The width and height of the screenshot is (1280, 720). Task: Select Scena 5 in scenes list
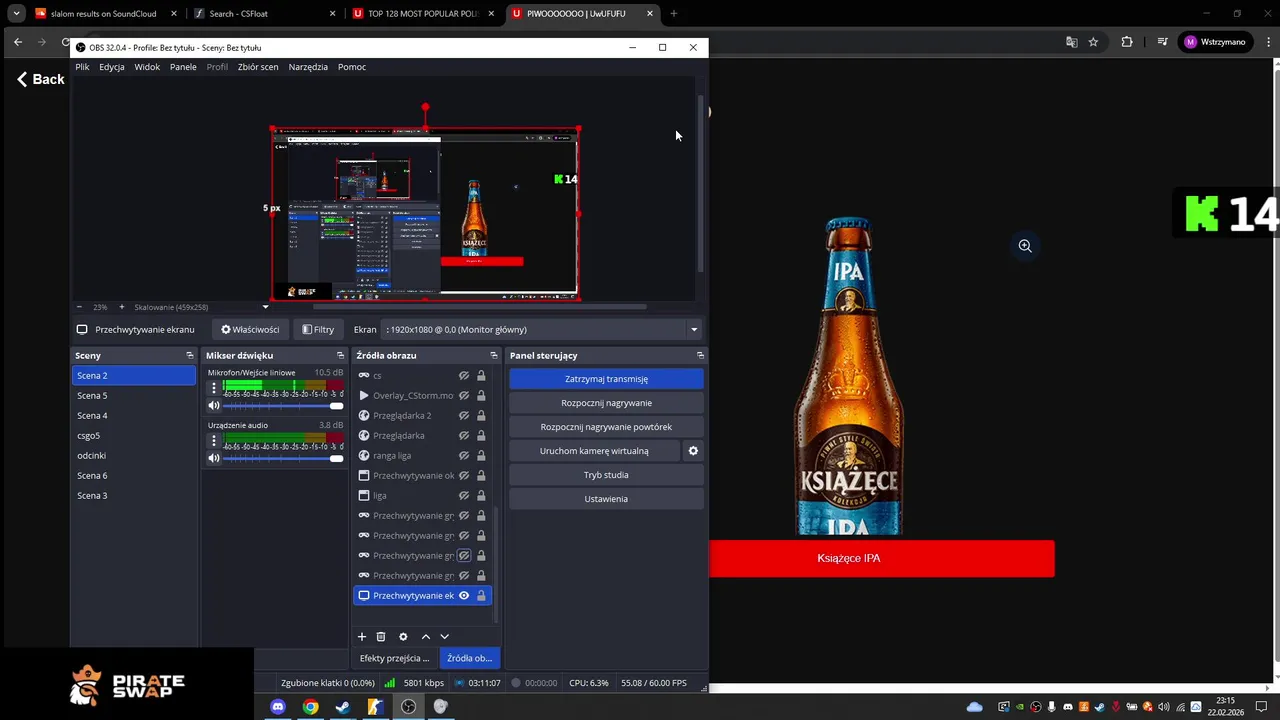click(134, 396)
